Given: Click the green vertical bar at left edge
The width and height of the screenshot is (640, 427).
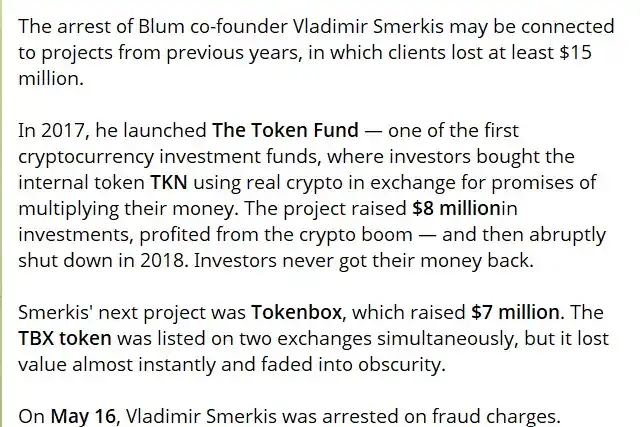Looking at the screenshot, I should point(1,214).
